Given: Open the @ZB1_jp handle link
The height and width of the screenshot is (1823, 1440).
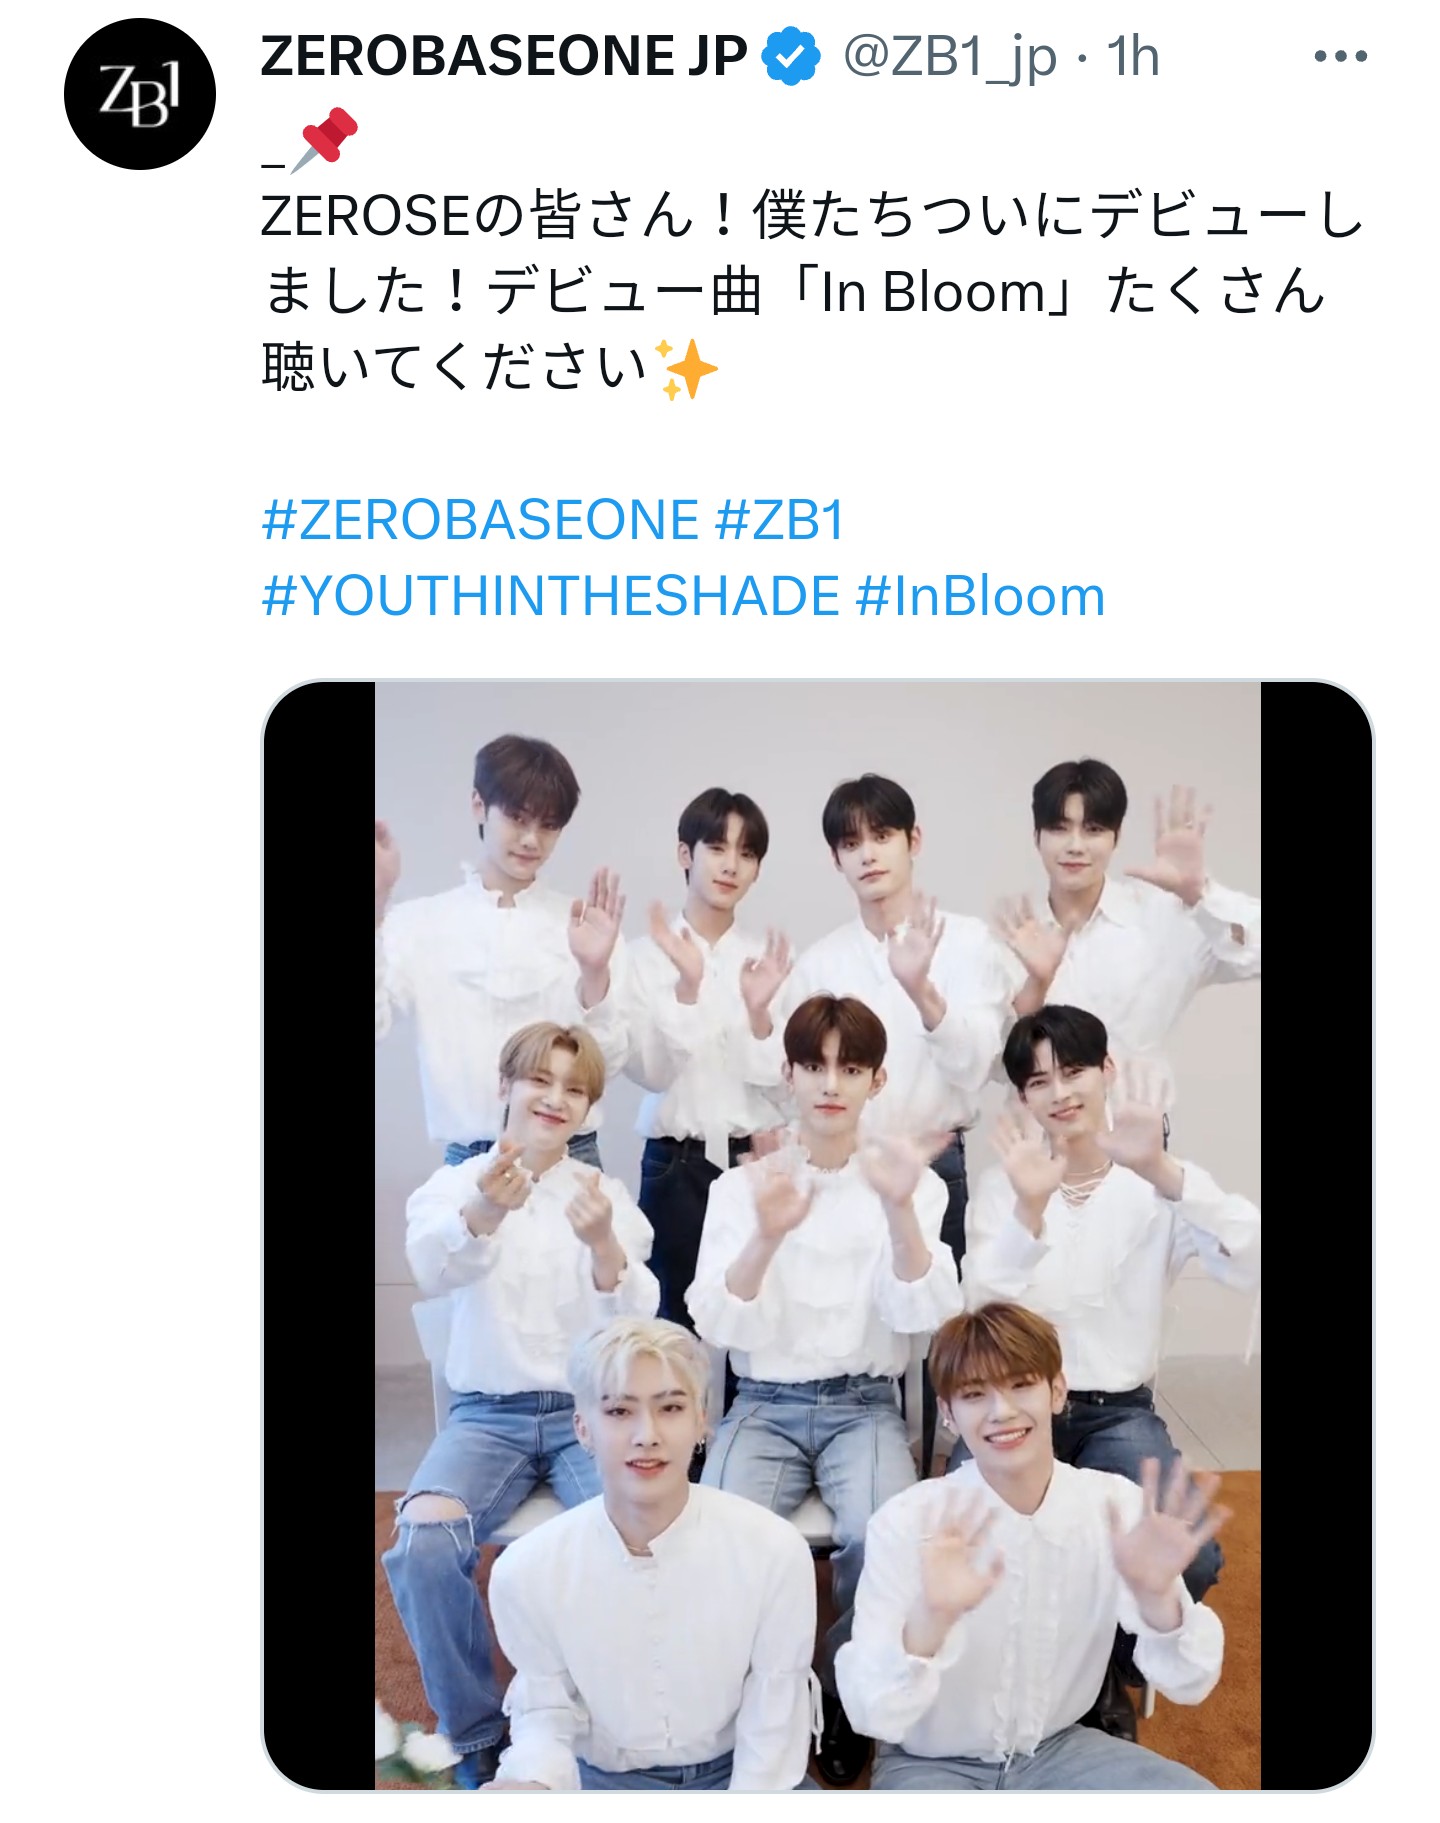Looking at the screenshot, I should [x=948, y=57].
